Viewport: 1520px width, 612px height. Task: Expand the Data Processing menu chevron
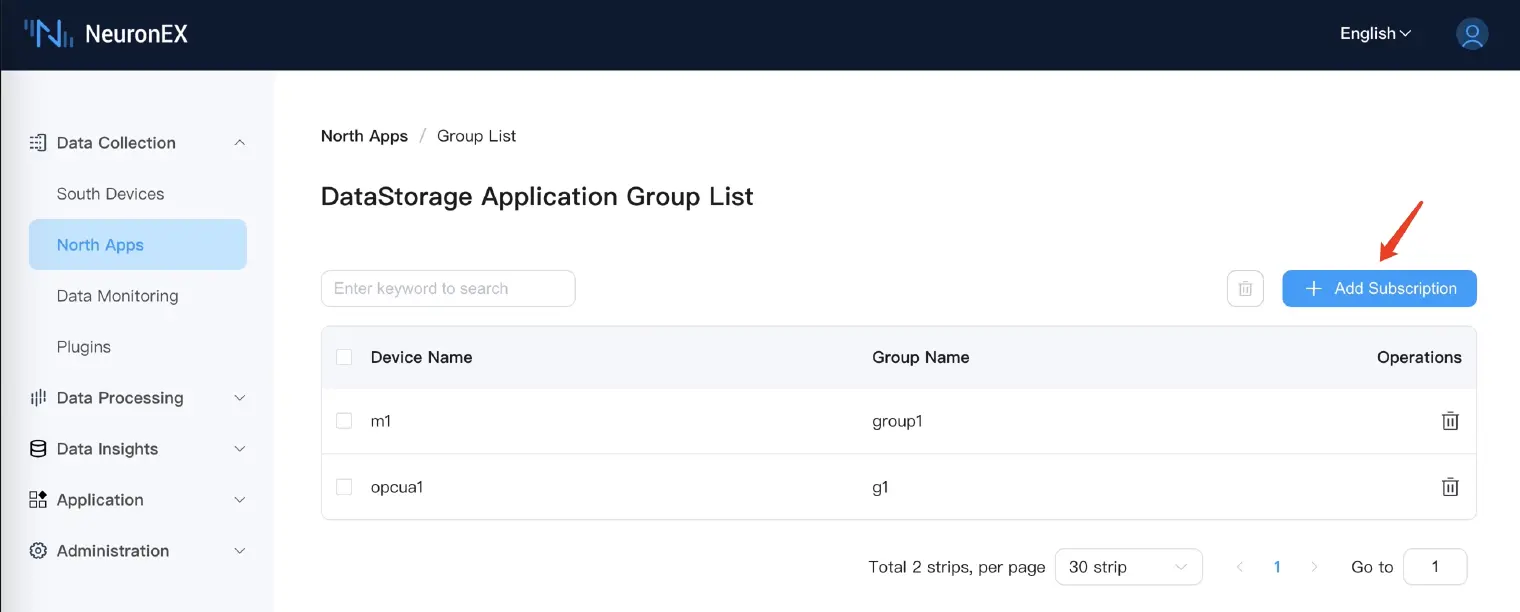click(239, 398)
